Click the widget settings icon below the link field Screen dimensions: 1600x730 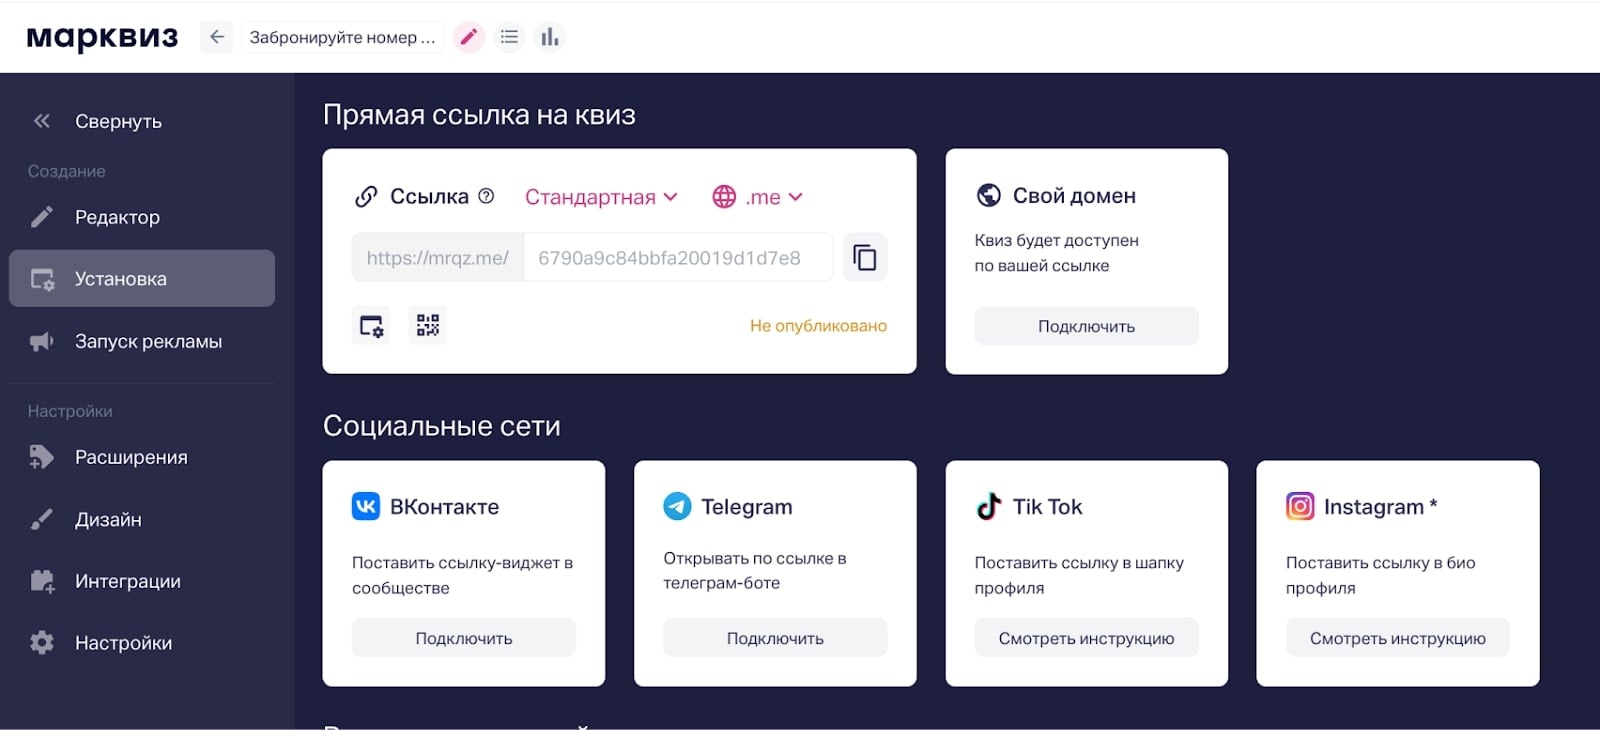pos(370,325)
